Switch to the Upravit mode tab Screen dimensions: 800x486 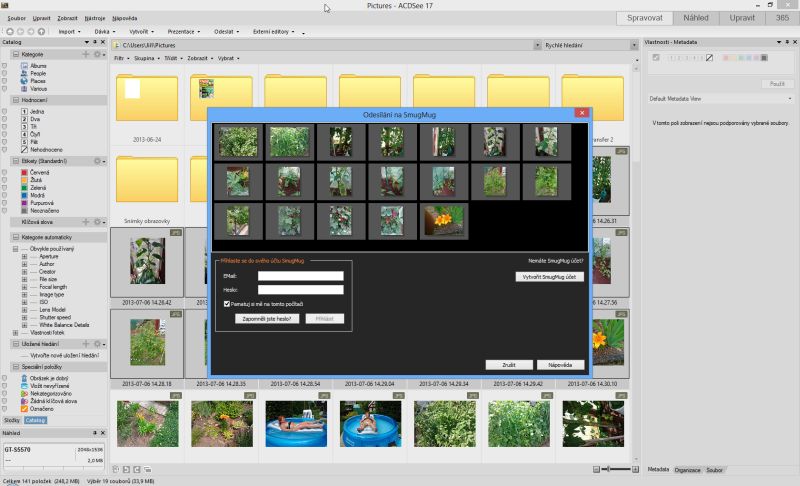tap(742, 18)
